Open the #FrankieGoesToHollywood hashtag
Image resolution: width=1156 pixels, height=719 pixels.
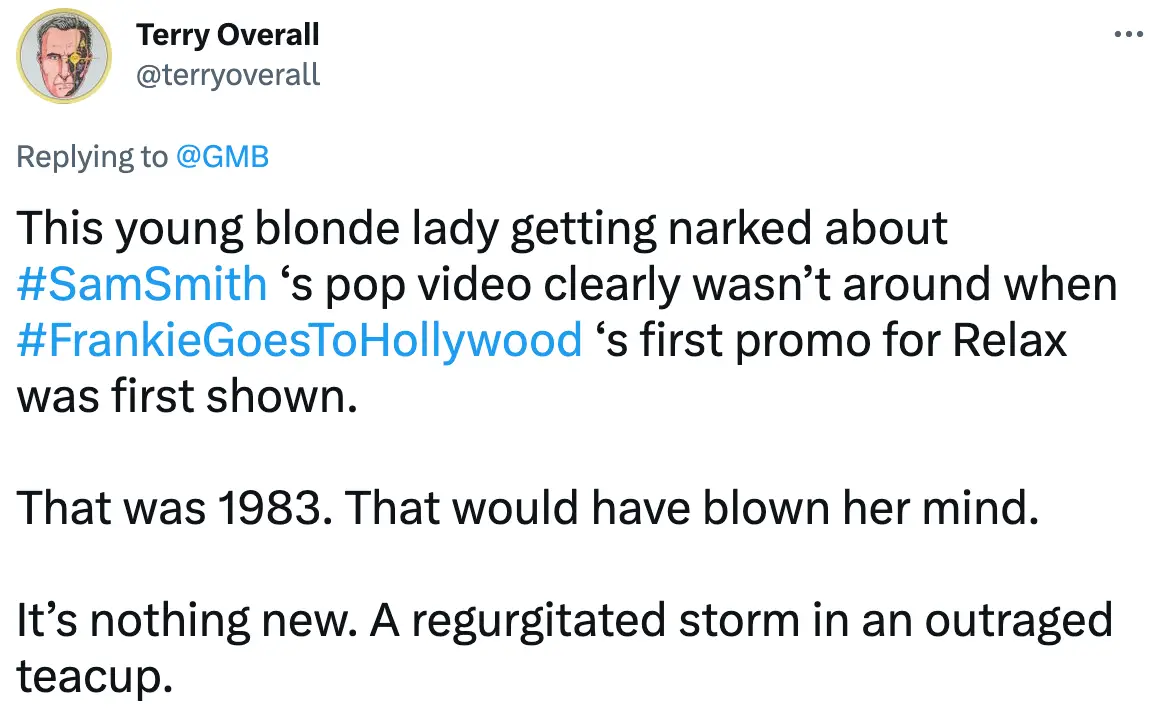click(299, 341)
